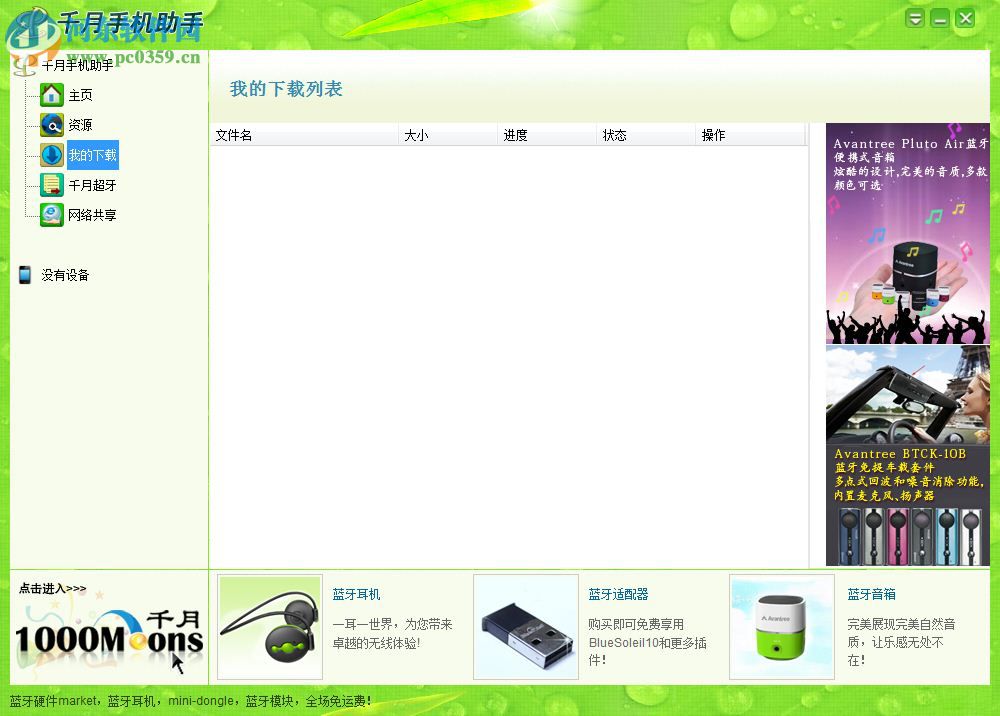Click the 没有设备 device entry

[x=65, y=275]
